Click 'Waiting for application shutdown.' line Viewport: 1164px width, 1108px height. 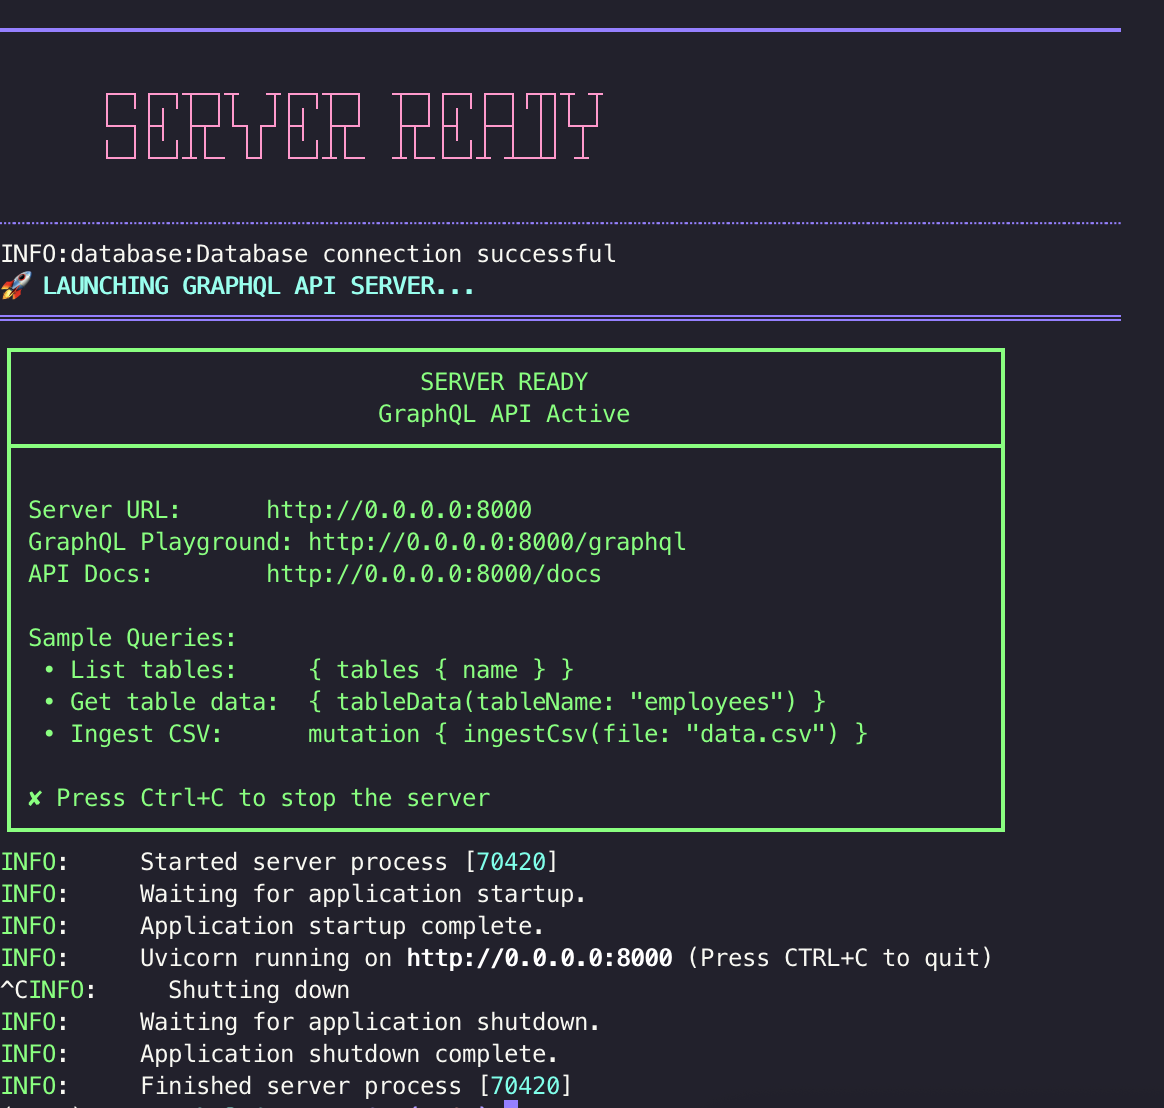[300, 1022]
